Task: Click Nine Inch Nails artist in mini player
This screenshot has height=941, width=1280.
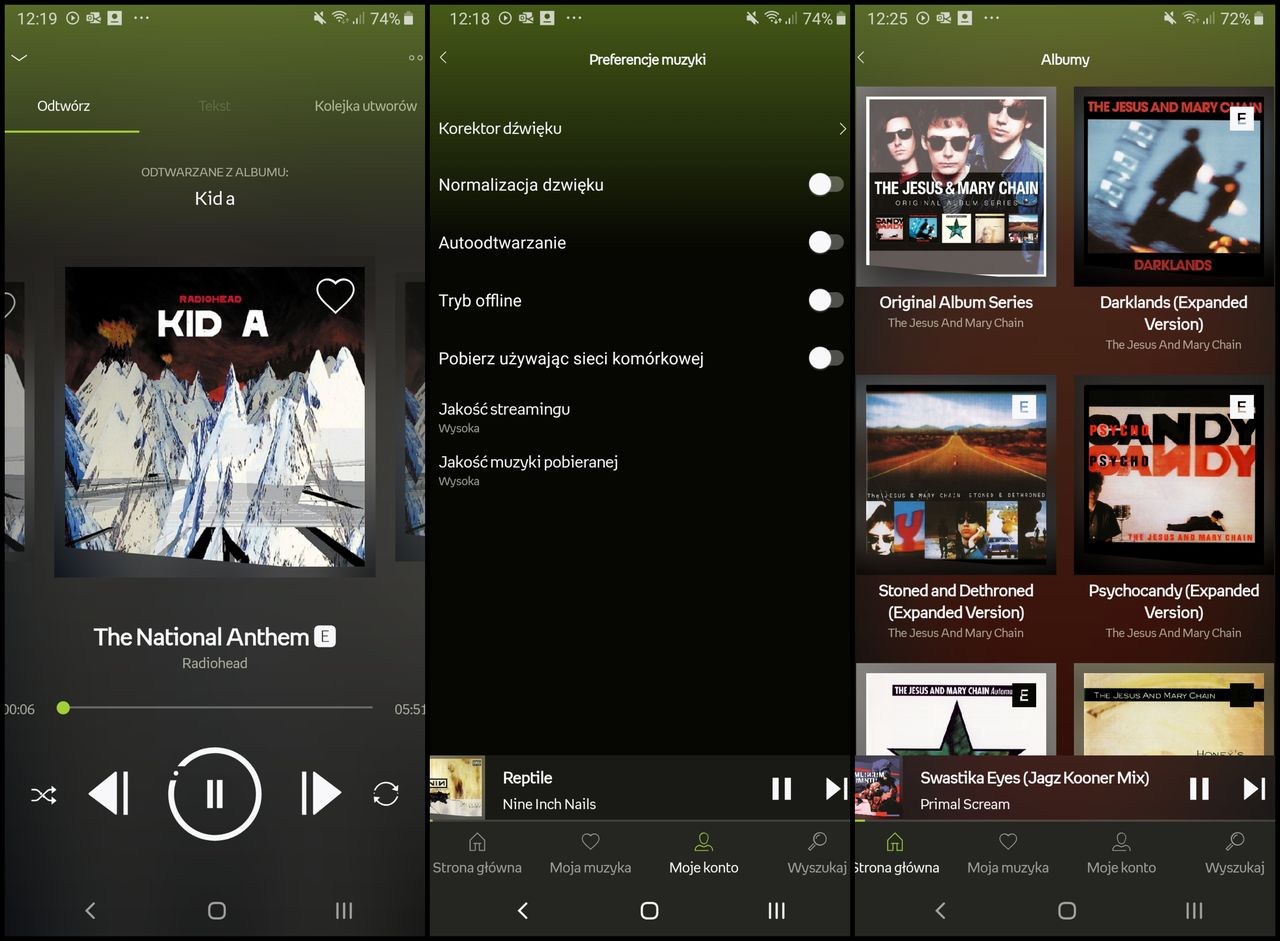Action: point(549,804)
